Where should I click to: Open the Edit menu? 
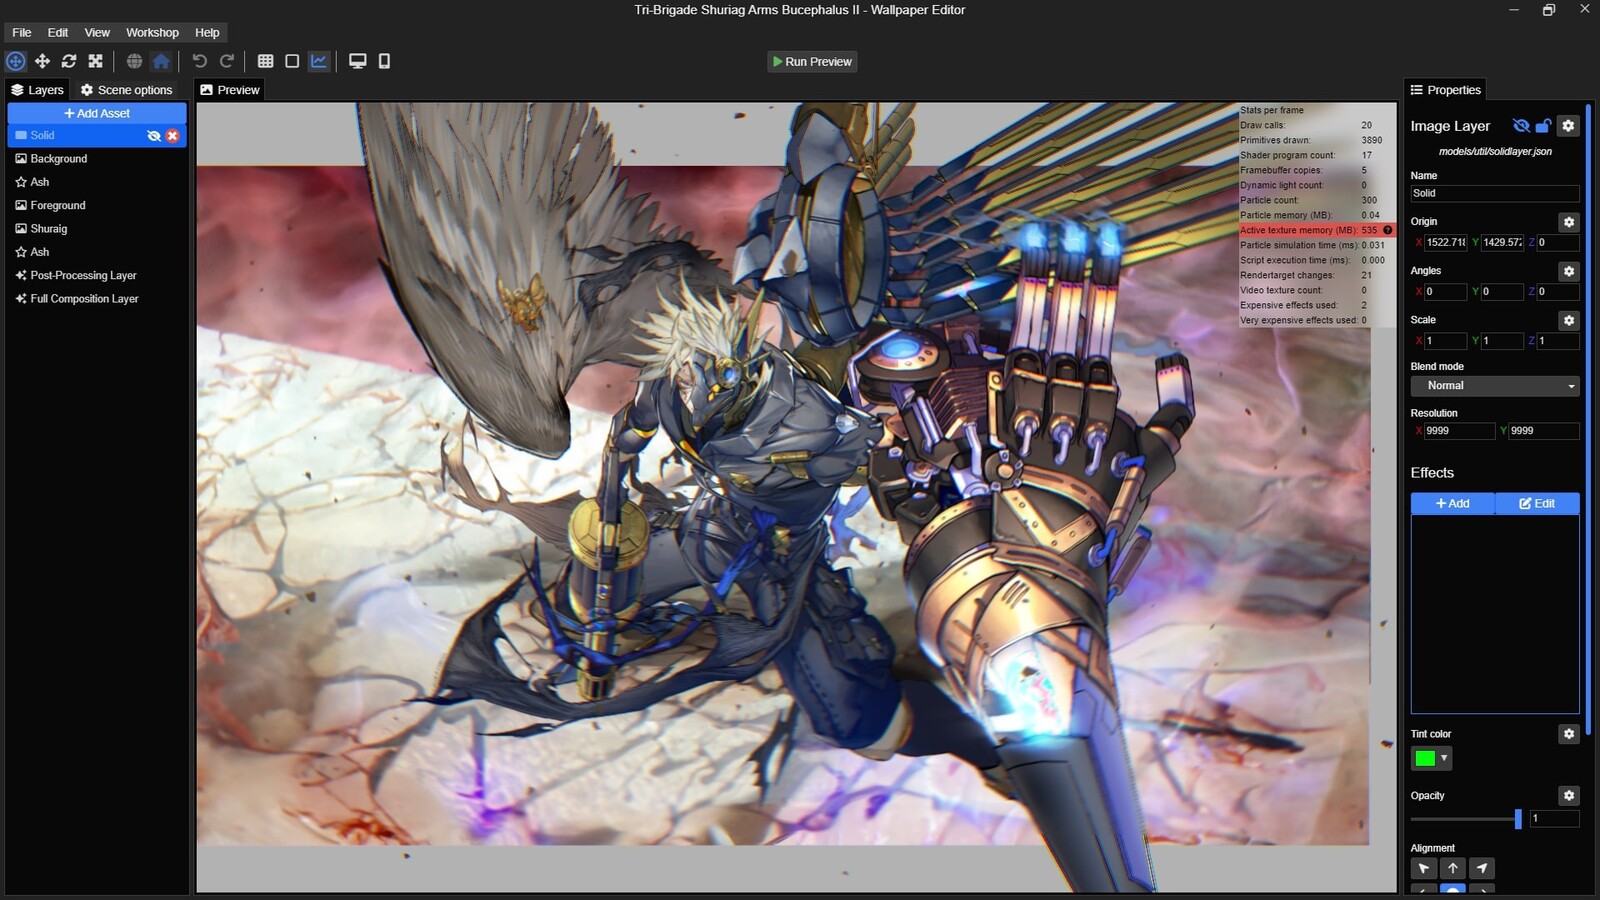58,32
